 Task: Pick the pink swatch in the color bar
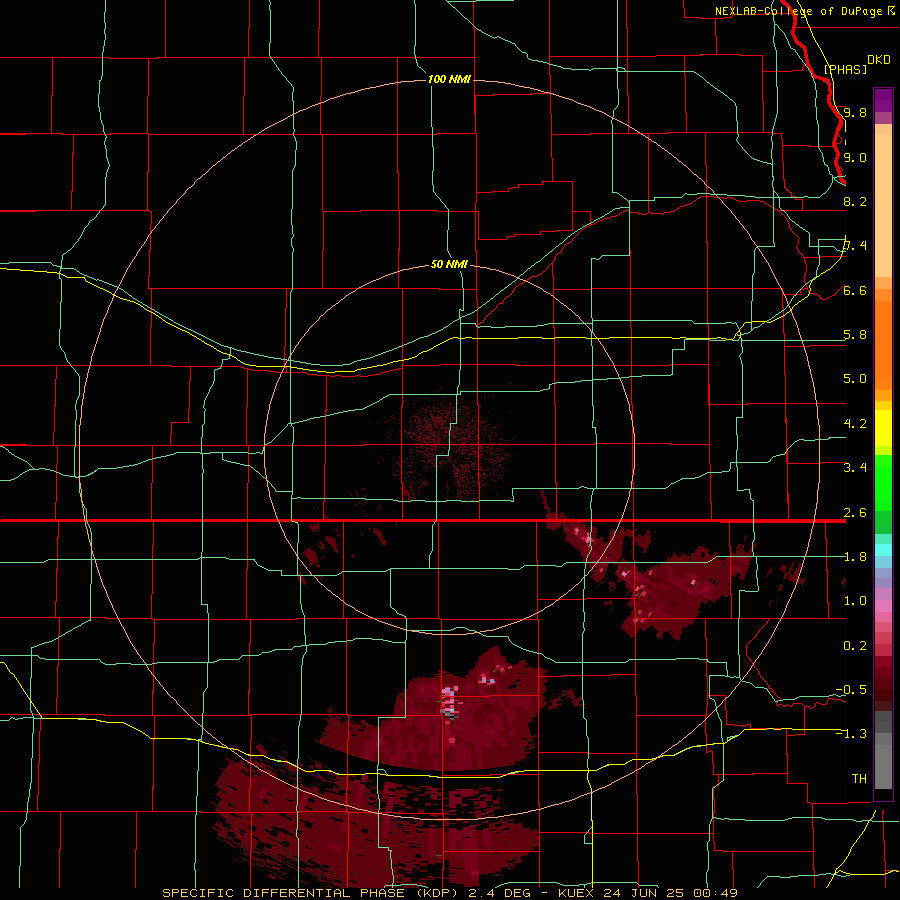[x=883, y=606]
